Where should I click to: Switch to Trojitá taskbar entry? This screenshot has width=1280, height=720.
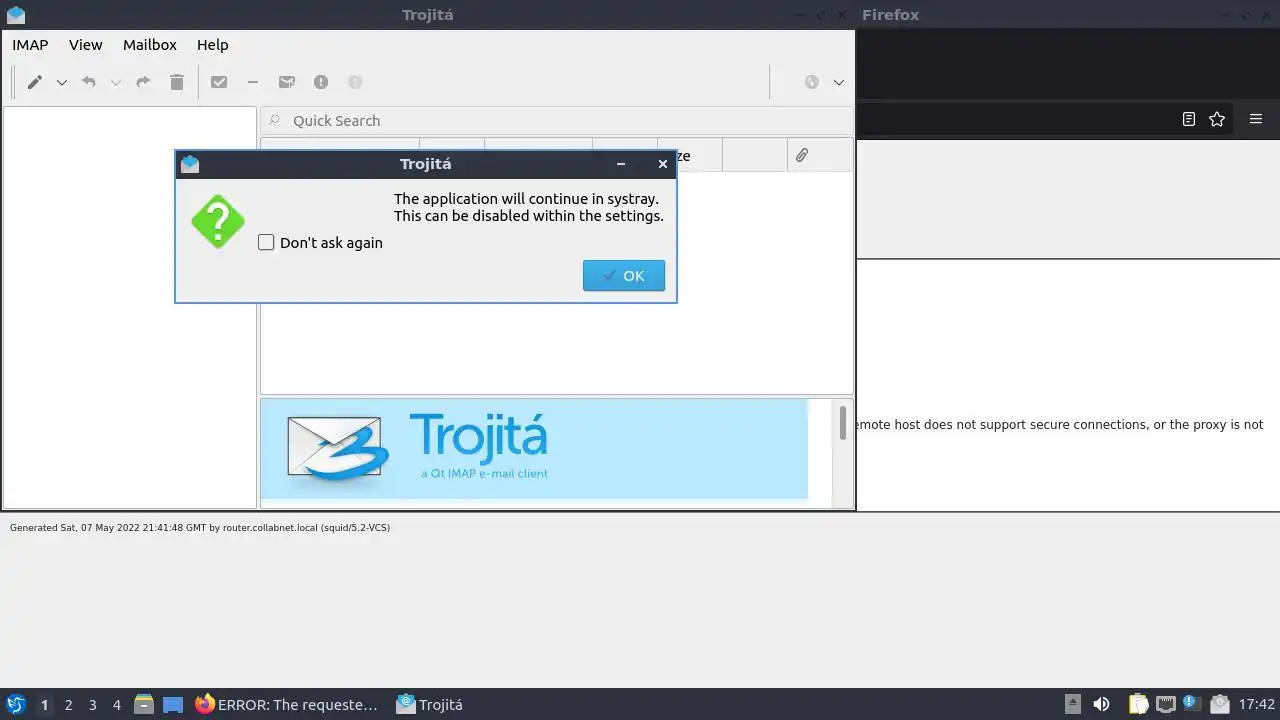click(430, 704)
